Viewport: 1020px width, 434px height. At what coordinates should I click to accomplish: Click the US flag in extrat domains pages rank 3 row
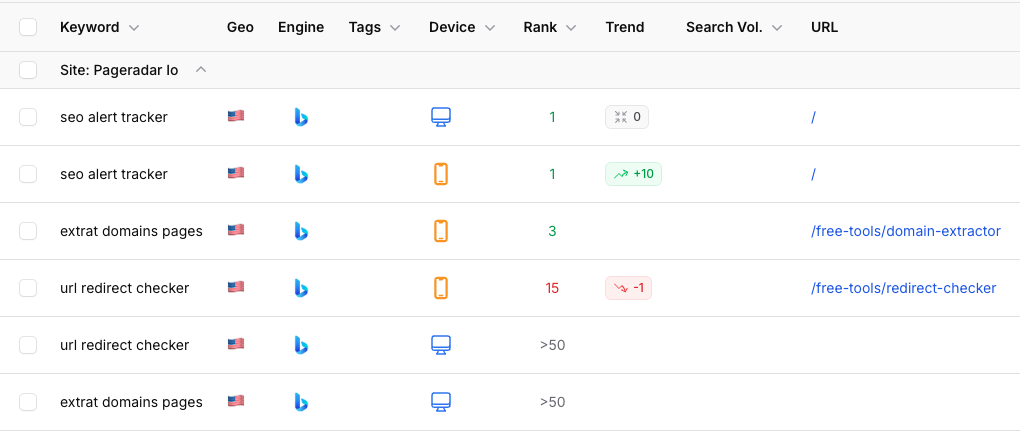coord(235,230)
